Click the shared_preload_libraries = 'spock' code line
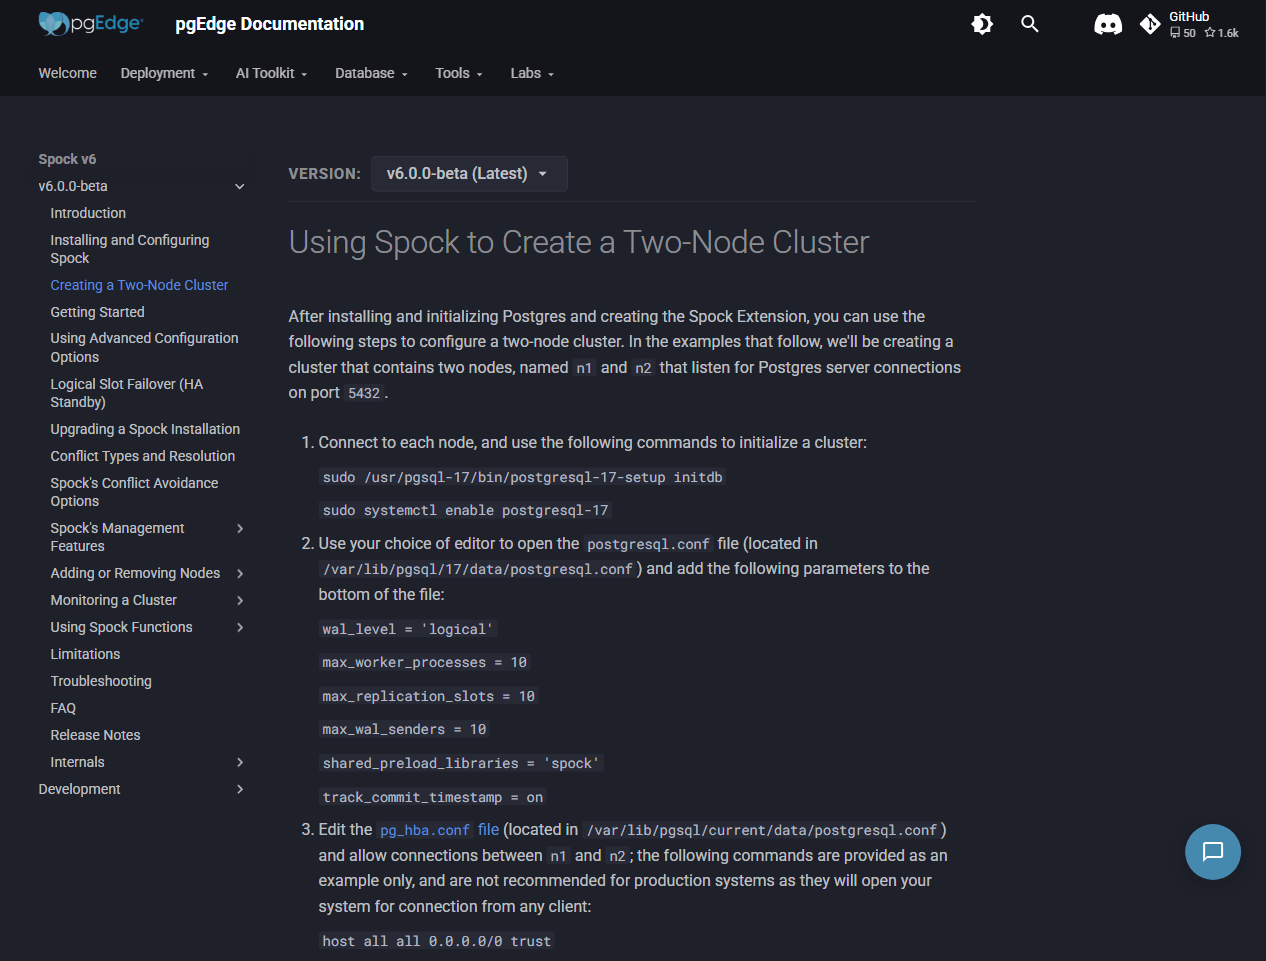Image resolution: width=1266 pixels, height=961 pixels. coord(461,763)
